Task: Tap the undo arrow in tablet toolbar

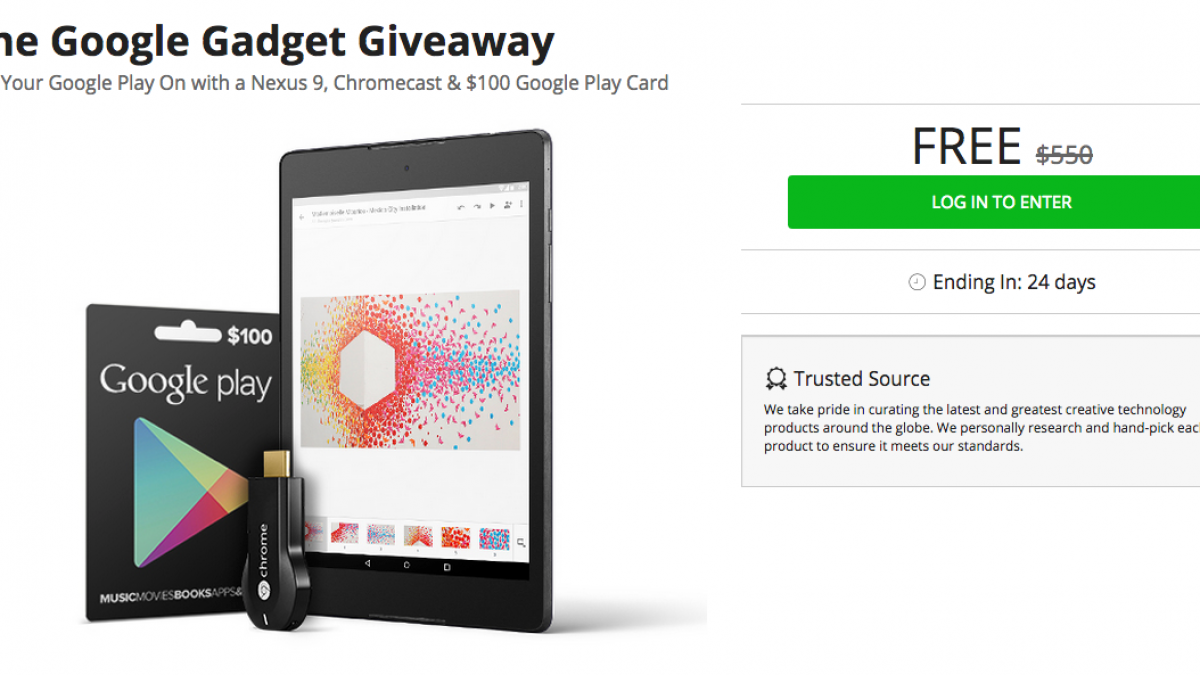Action: click(461, 207)
